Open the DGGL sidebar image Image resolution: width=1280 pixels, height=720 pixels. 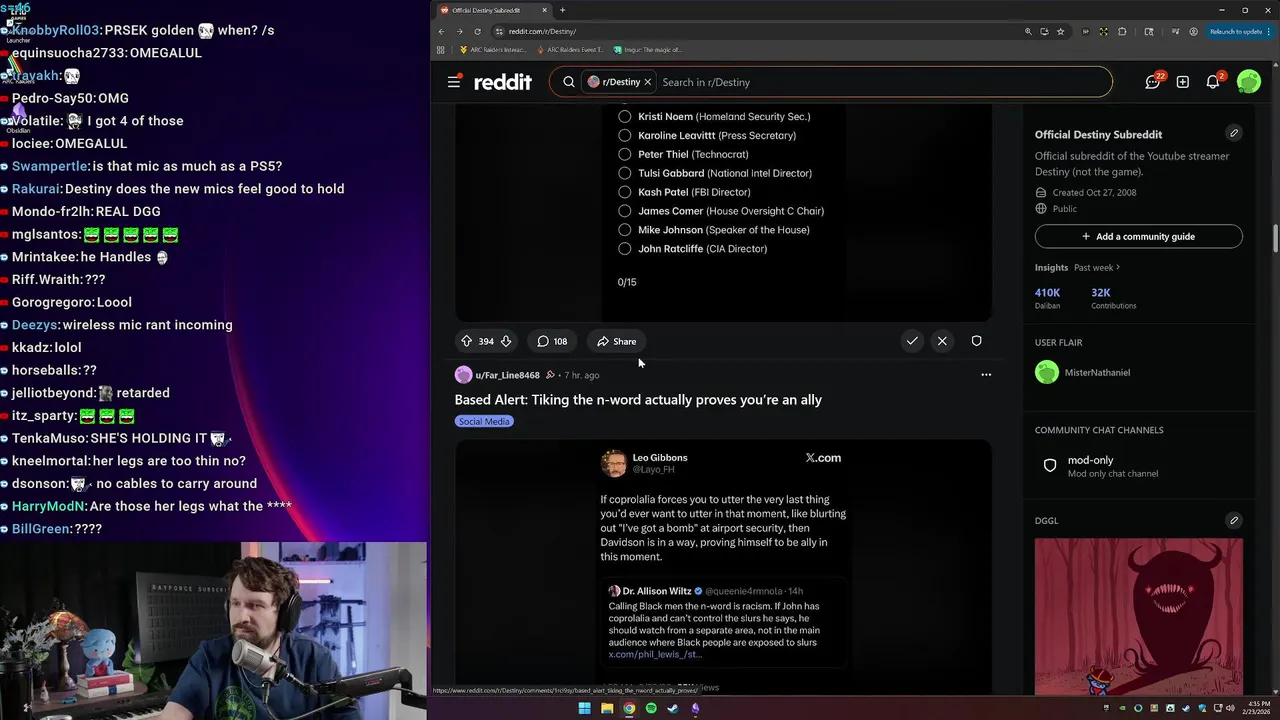pos(1139,616)
